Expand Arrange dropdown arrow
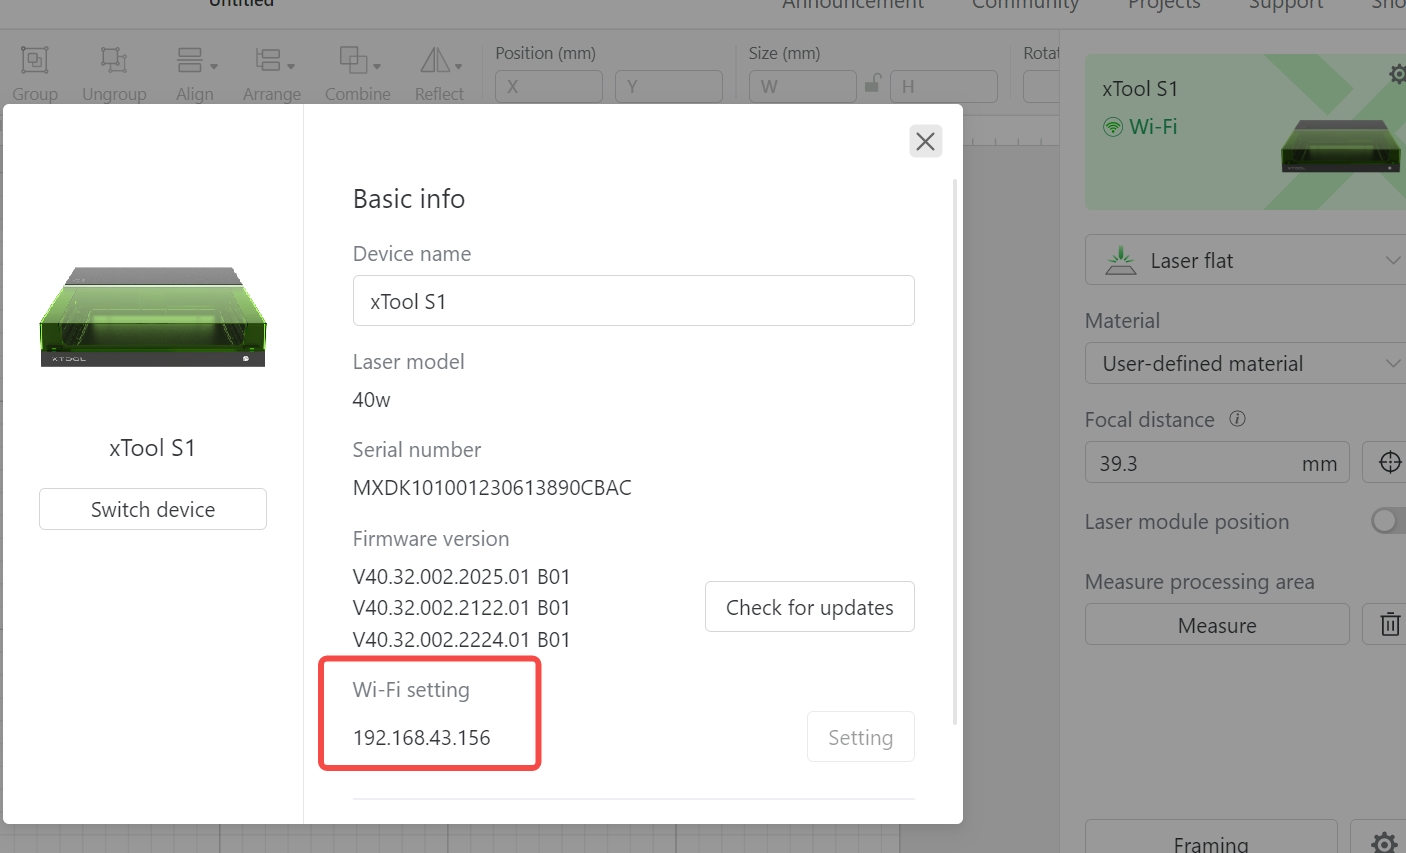Viewport: 1406px width, 853px height. point(291,66)
